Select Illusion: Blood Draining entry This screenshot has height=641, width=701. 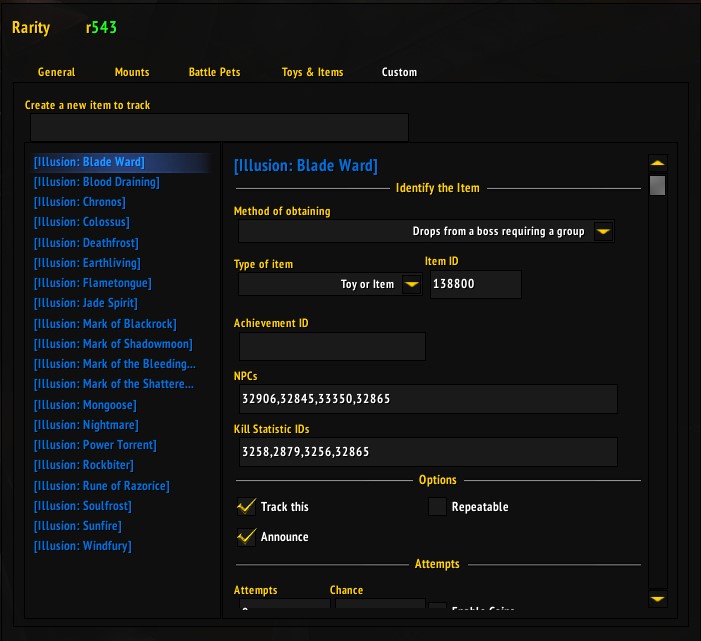pos(97,182)
